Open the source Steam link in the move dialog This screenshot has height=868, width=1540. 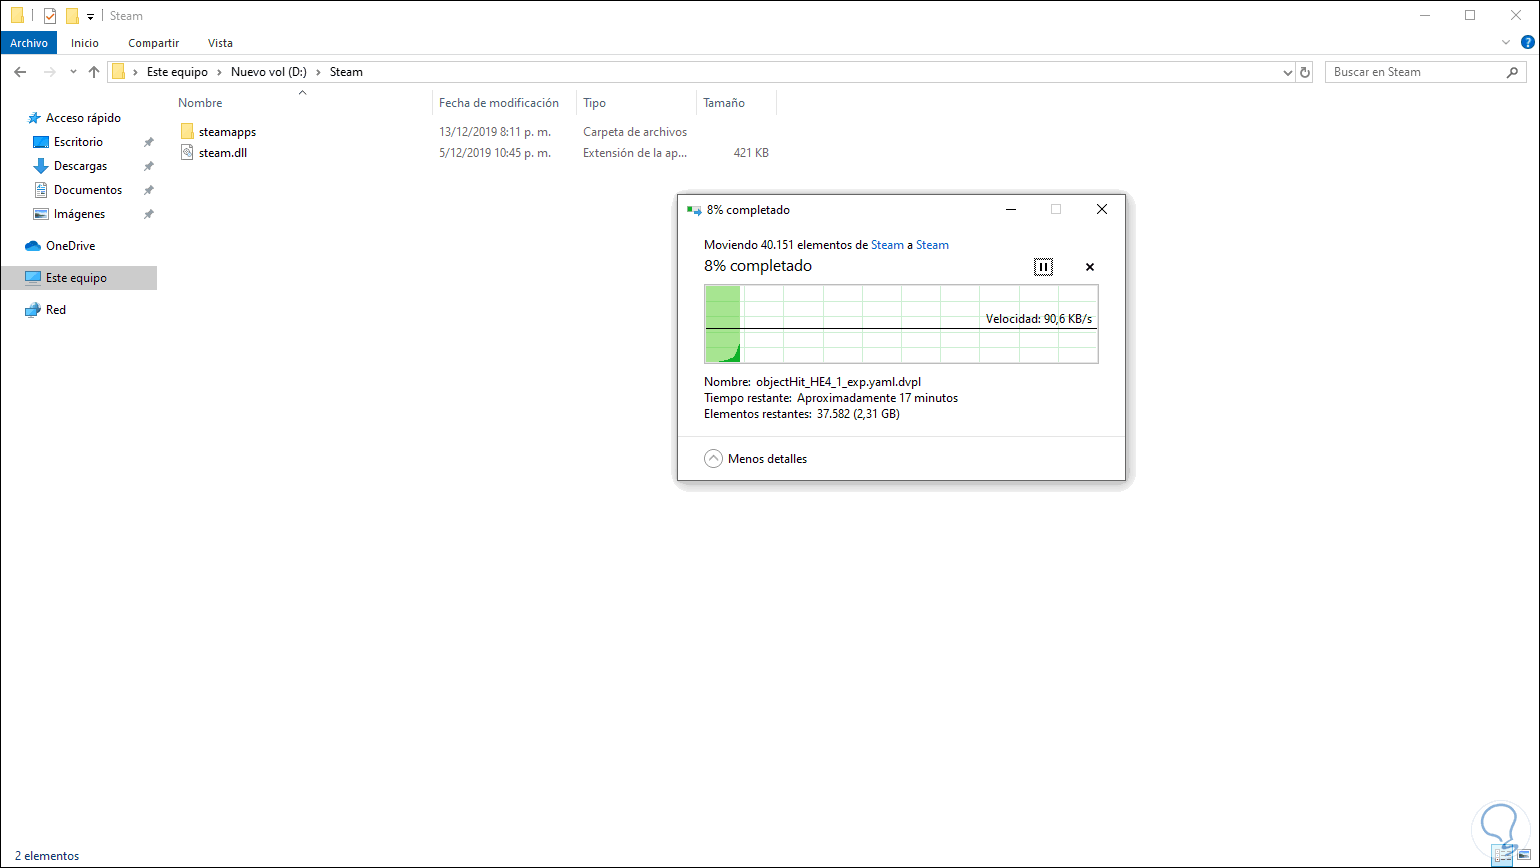point(887,245)
